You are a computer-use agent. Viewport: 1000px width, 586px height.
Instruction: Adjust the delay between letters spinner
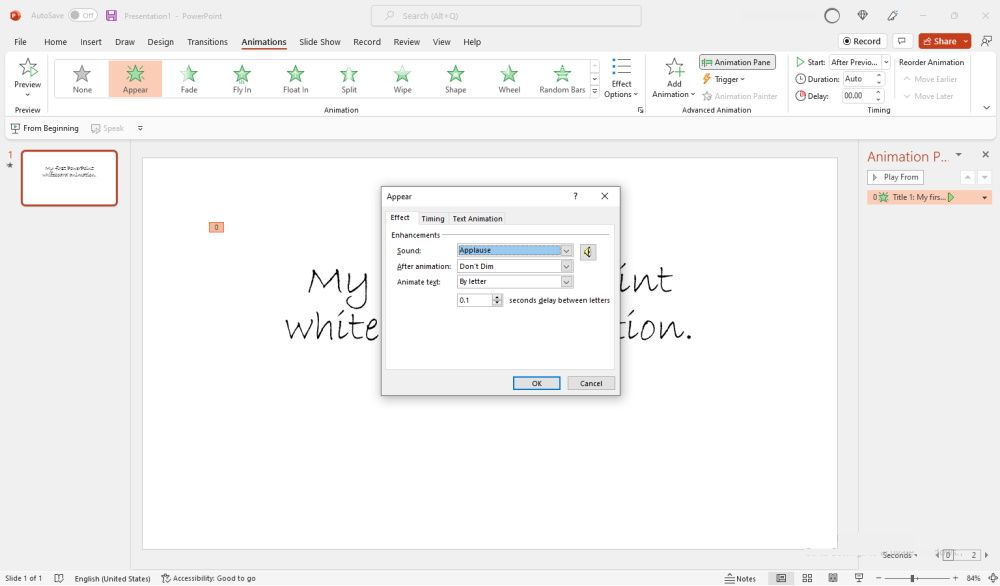tap(497, 300)
